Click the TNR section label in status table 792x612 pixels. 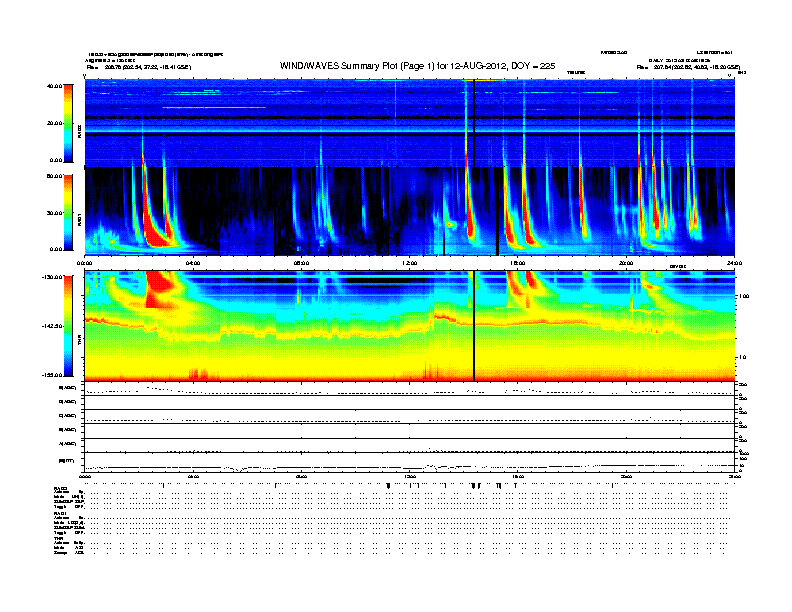coord(58,538)
